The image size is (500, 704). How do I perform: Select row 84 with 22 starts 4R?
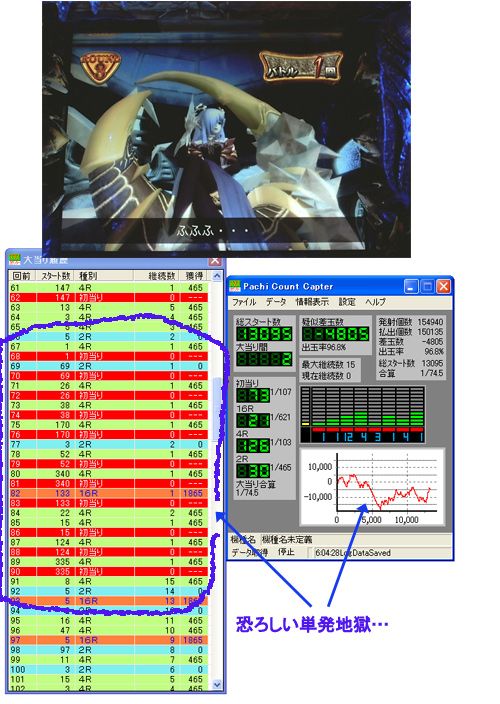109,513
